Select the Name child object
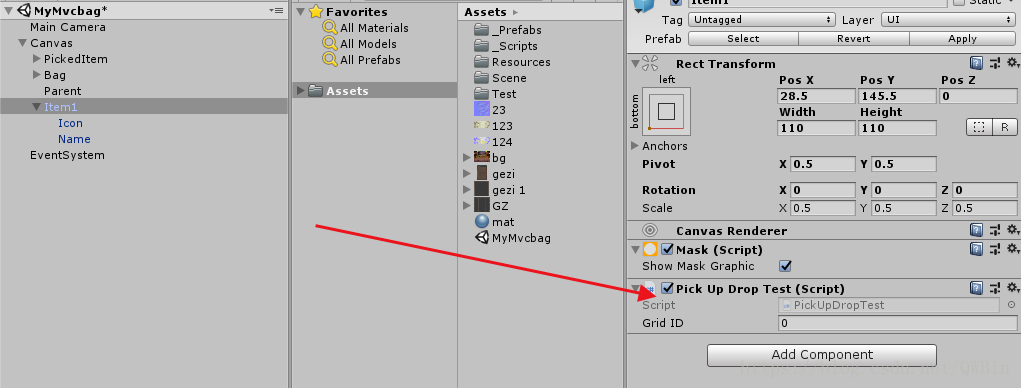1021x388 pixels. click(74, 139)
